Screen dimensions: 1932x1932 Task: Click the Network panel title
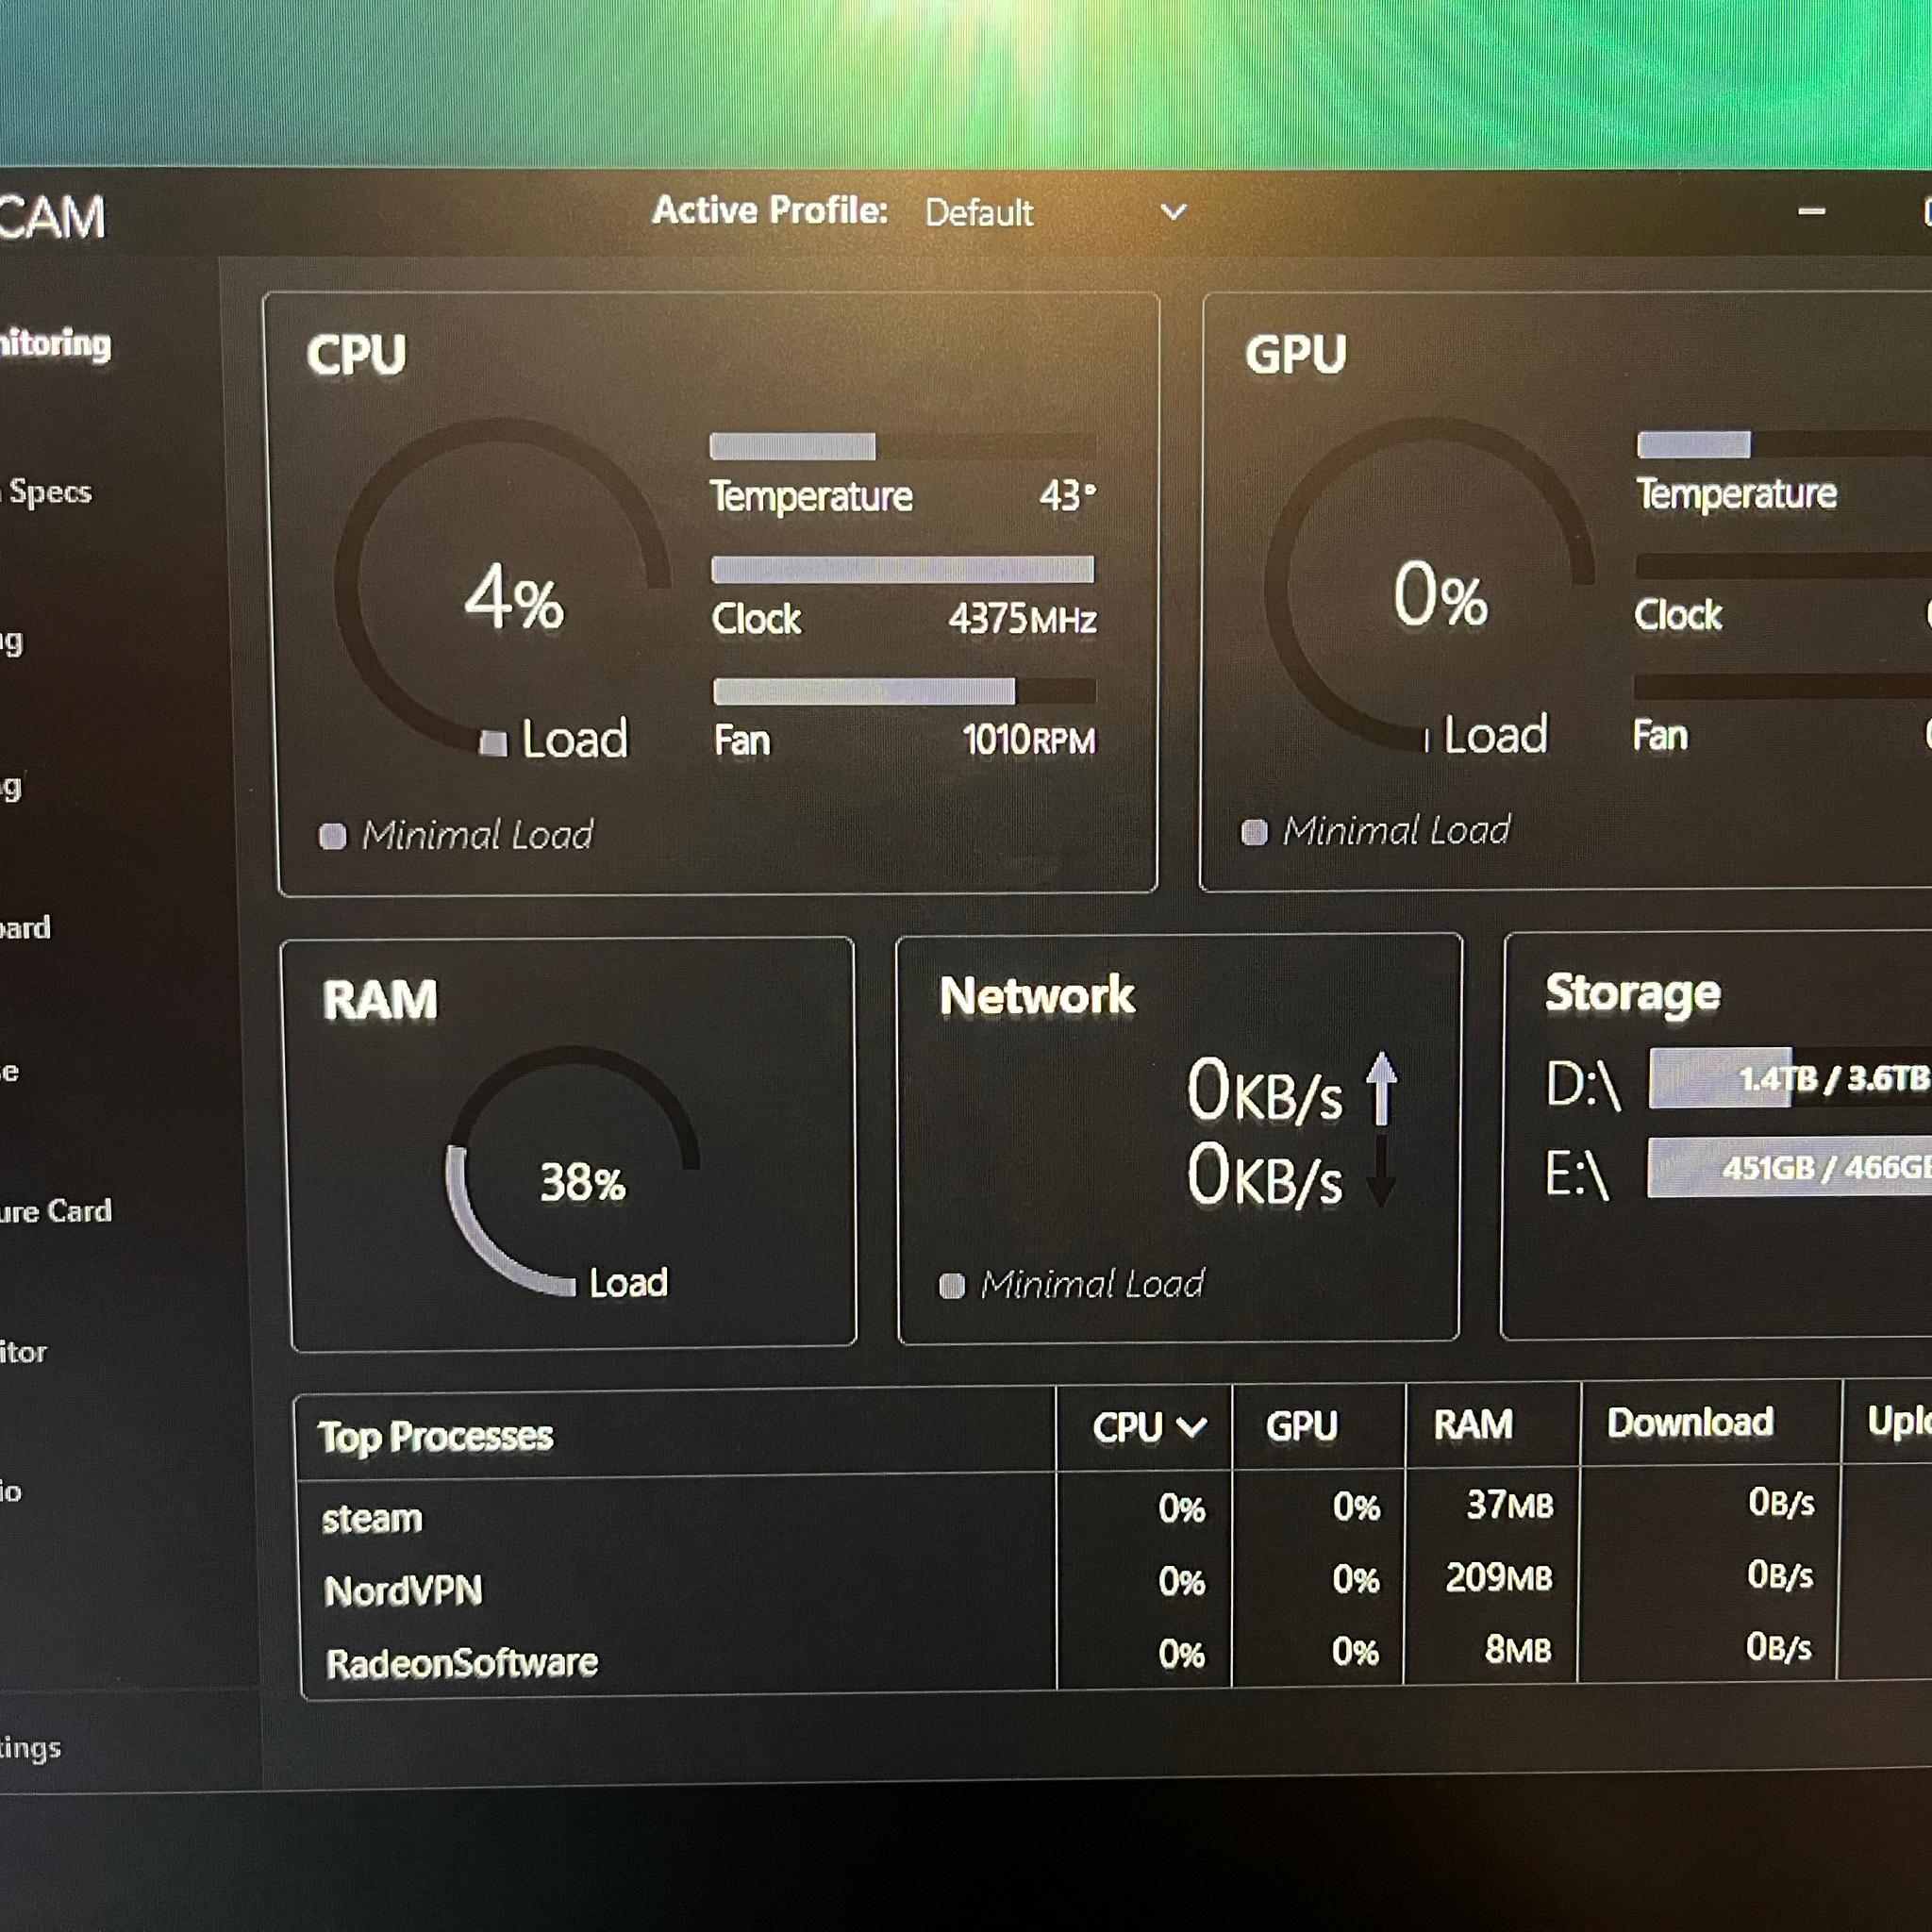pos(1037,996)
